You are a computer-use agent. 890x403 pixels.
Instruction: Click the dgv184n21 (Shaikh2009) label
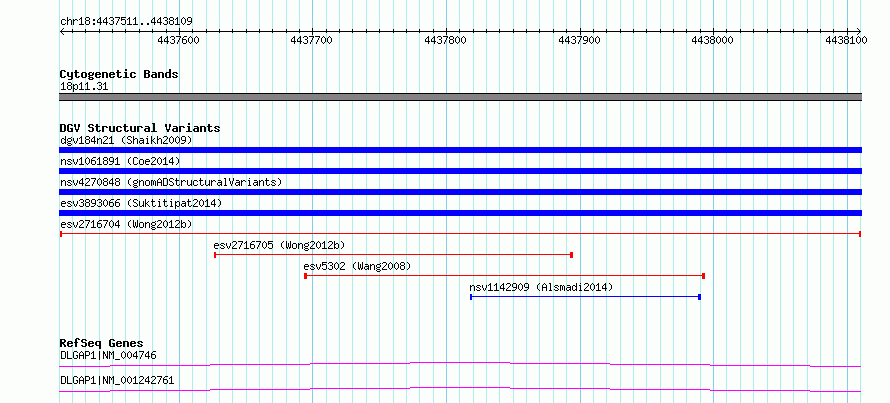pos(126,140)
